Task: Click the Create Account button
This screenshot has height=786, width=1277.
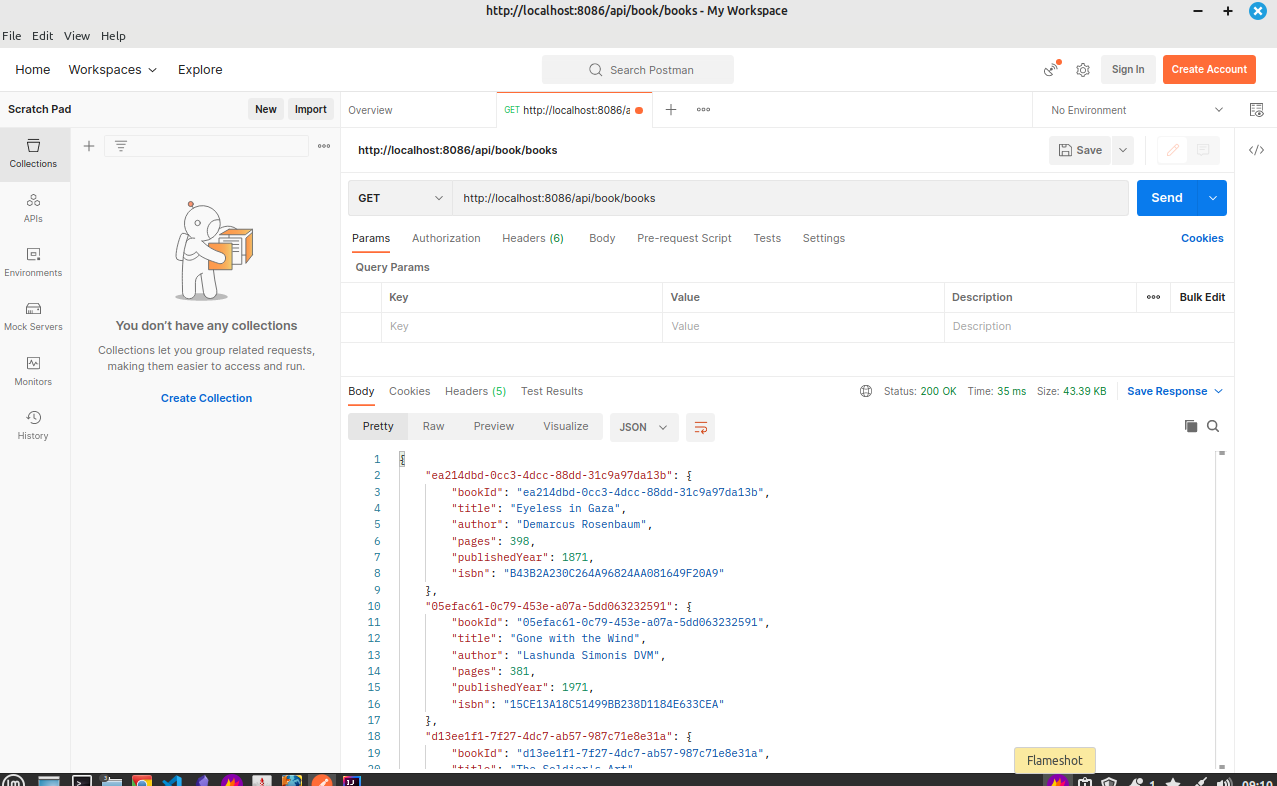Action: pos(1209,69)
